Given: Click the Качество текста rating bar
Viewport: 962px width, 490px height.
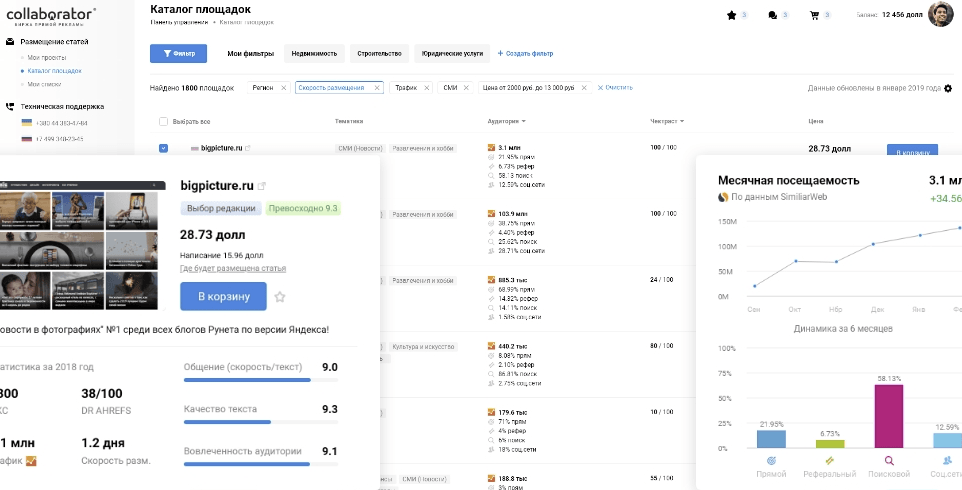Looking at the screenshot, I should (261, 422).
